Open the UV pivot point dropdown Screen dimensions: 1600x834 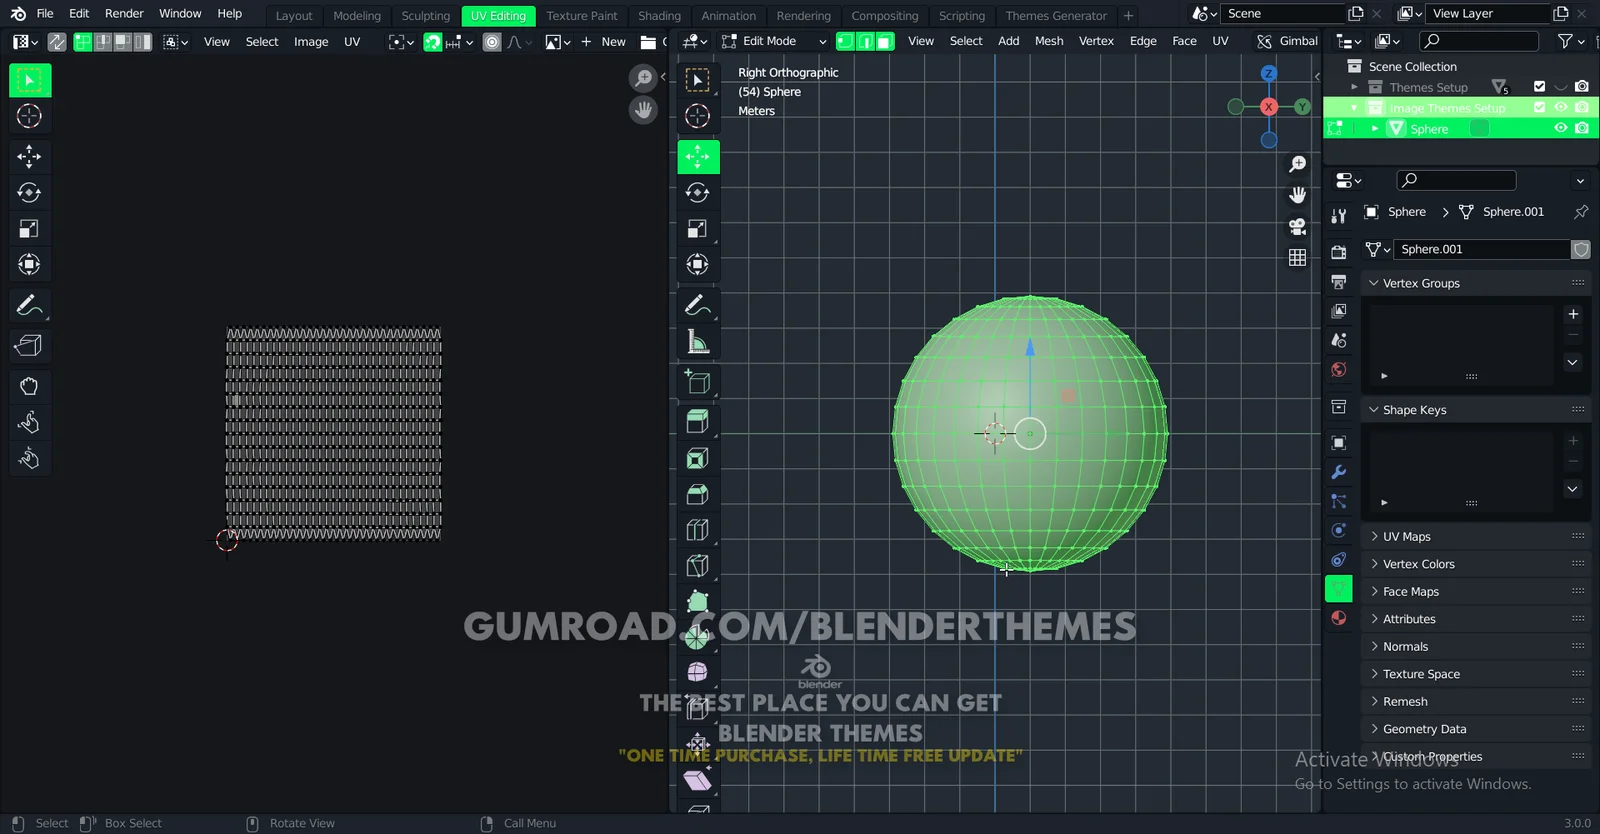400,42
